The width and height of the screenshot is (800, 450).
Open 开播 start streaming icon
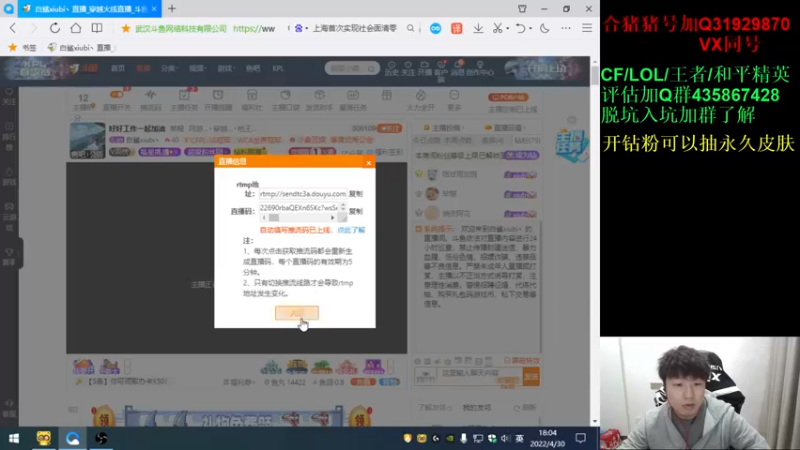pos(424,69)
